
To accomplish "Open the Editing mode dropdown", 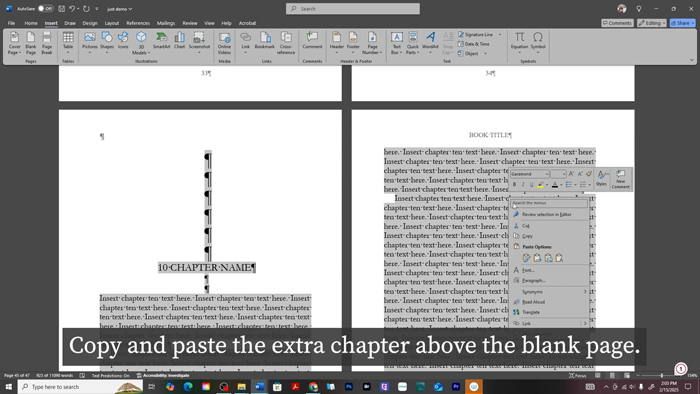I will click(x=652, y=23).
